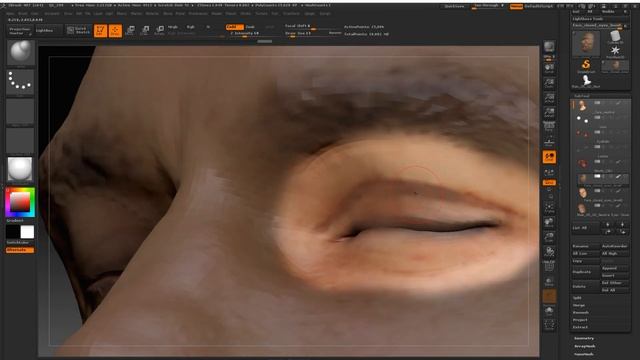Image resolution: width=640 pixels, height=360 pixels.
Task: Click the AAHalf icon
Action: point(549,112)
